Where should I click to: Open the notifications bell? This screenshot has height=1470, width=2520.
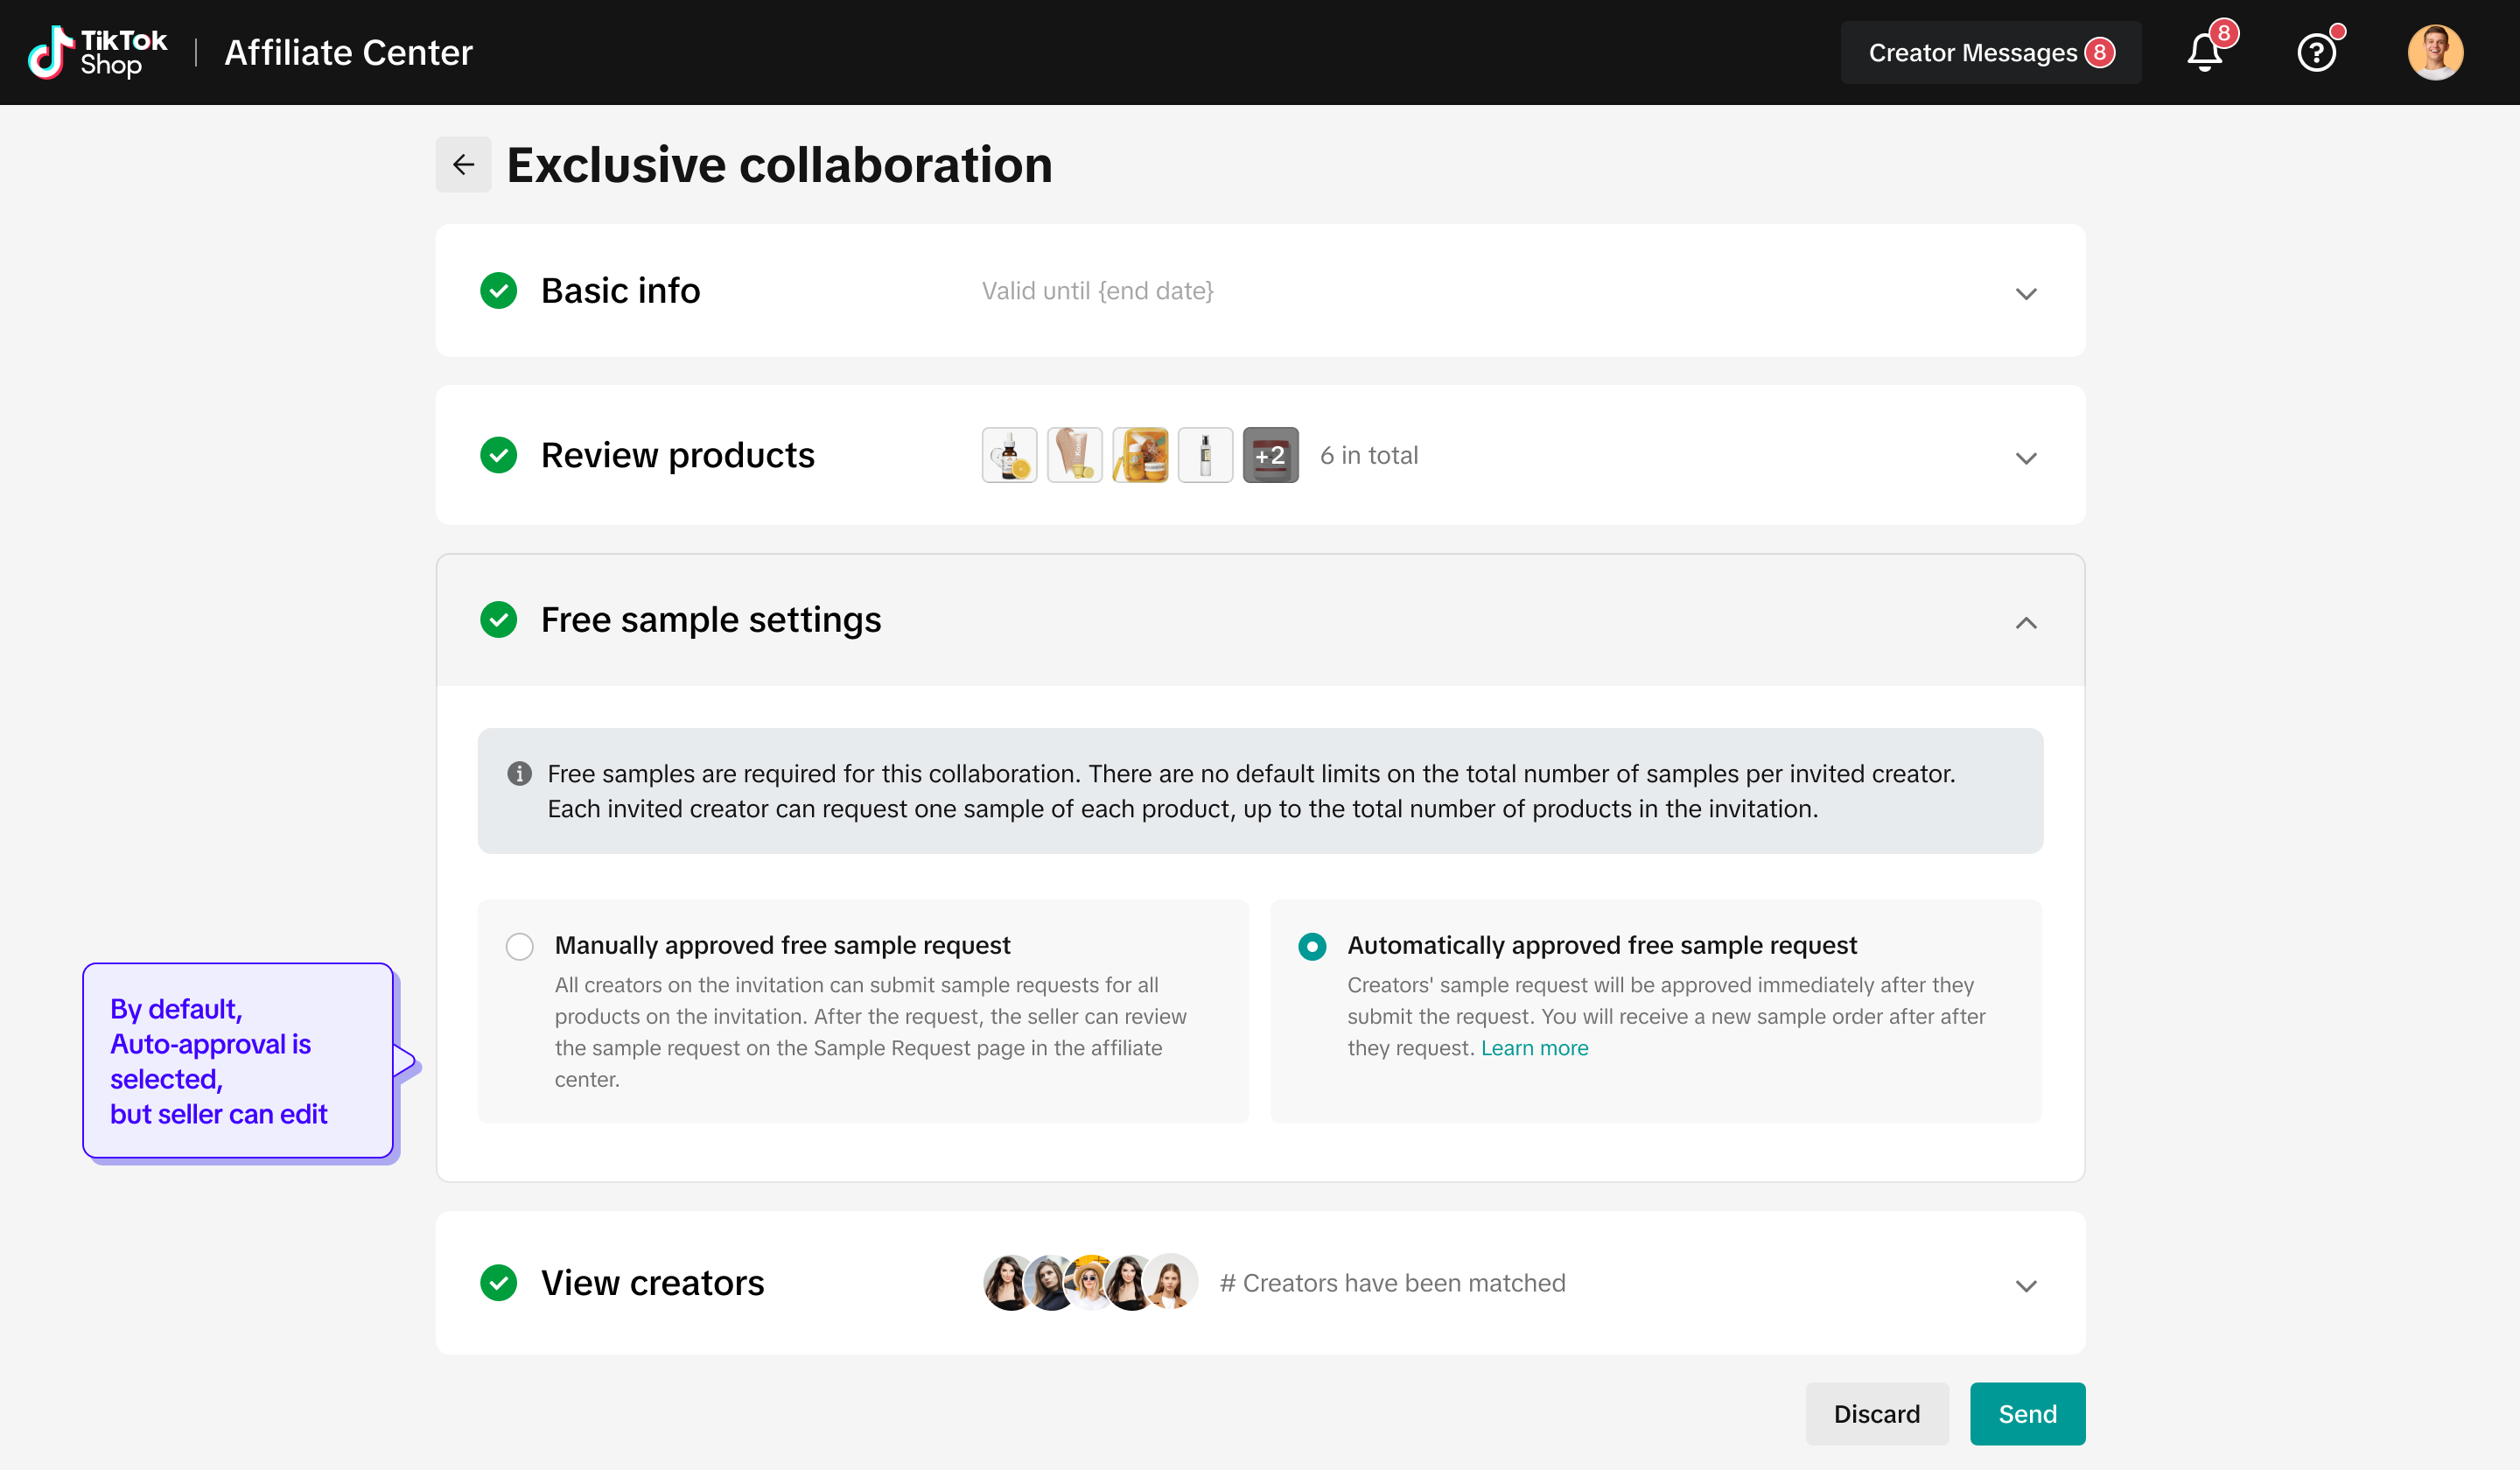tap(2204, 52)
